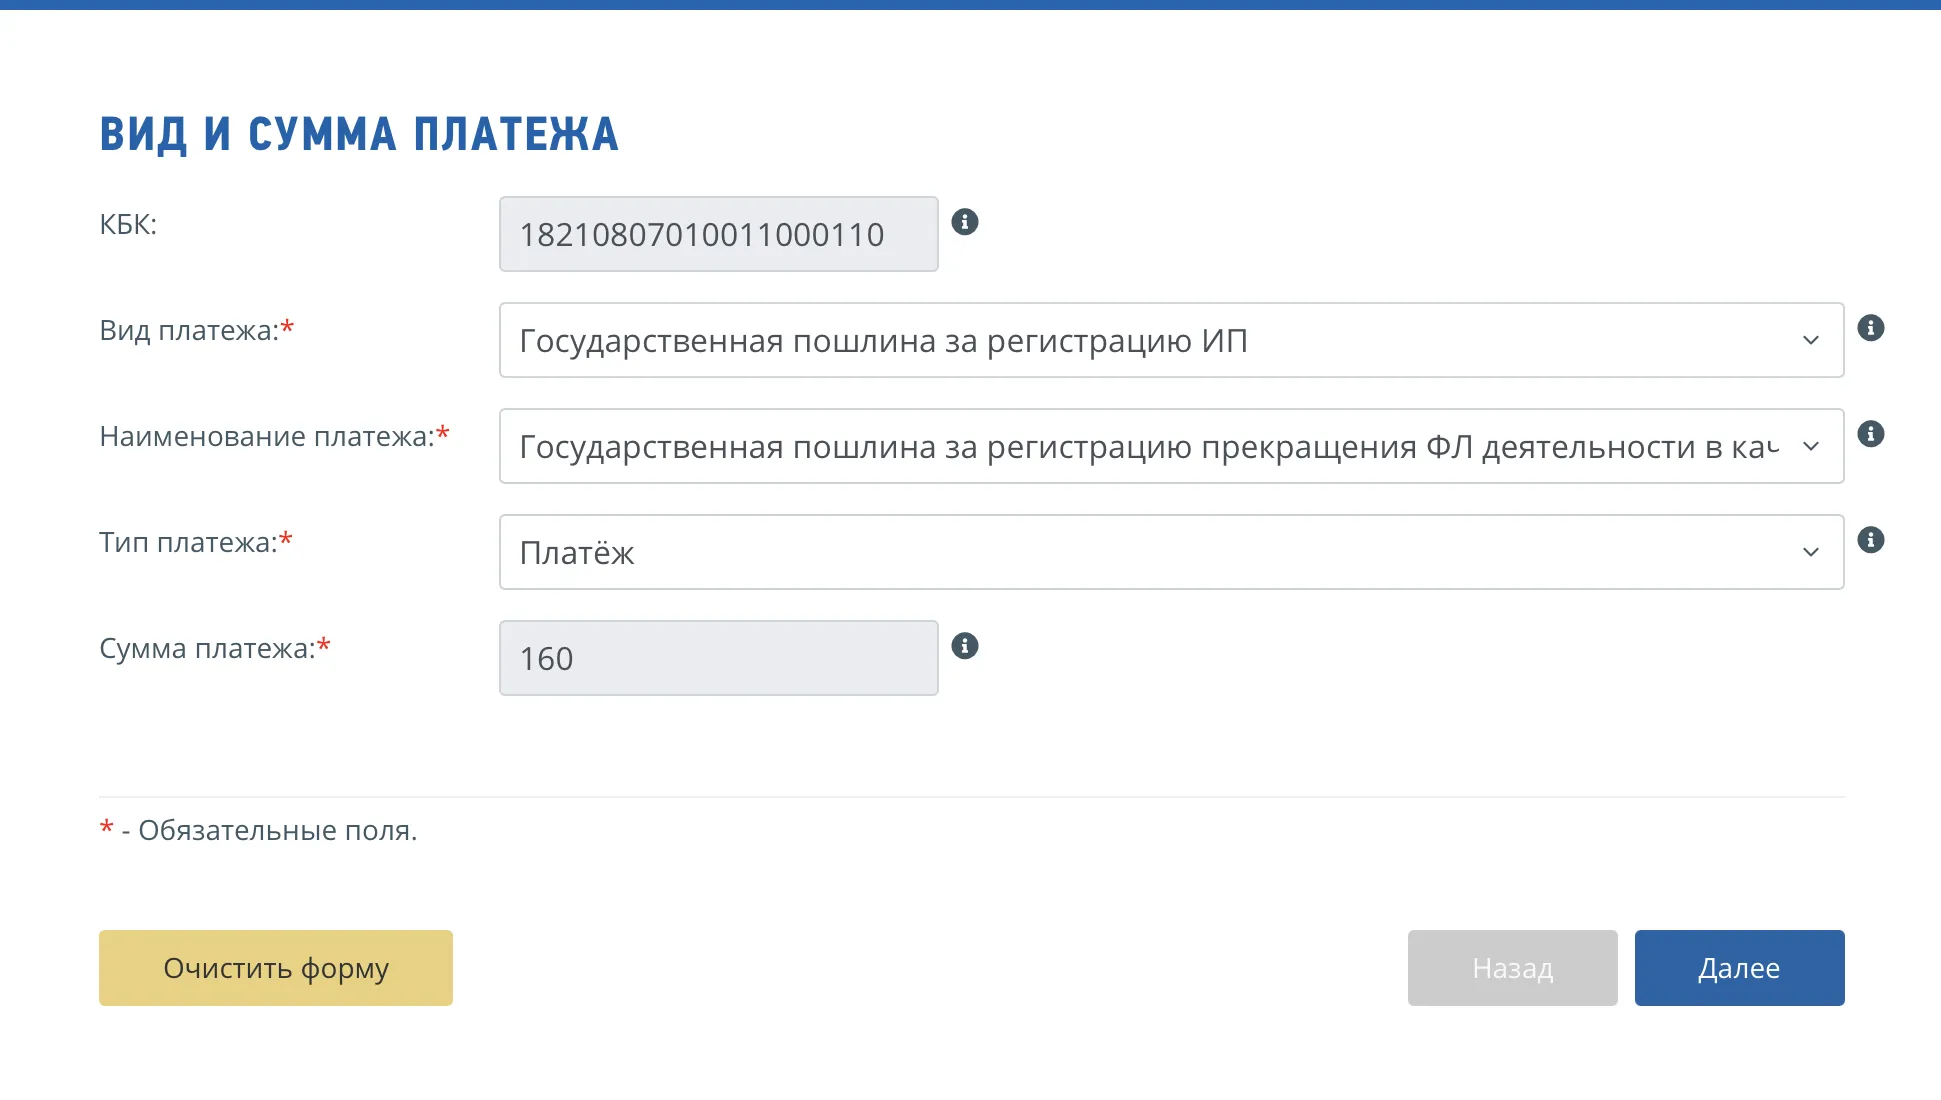Viewport: 1941px width, 1100px height.
Task: Click the Очистить форму button
Action: pos(276,967)
